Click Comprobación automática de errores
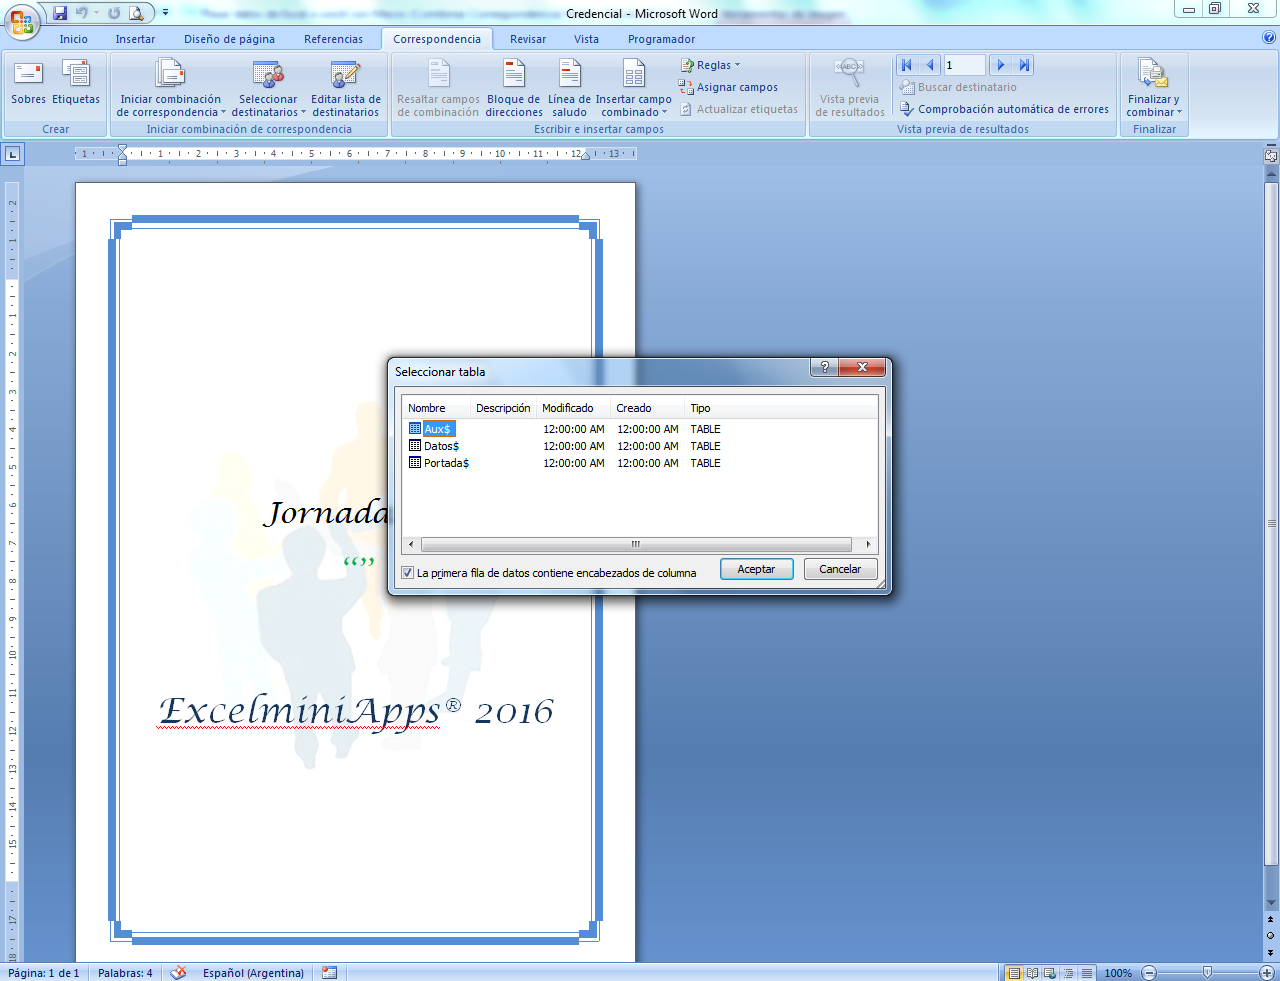1280x981 pixels. coord(1005,109)
